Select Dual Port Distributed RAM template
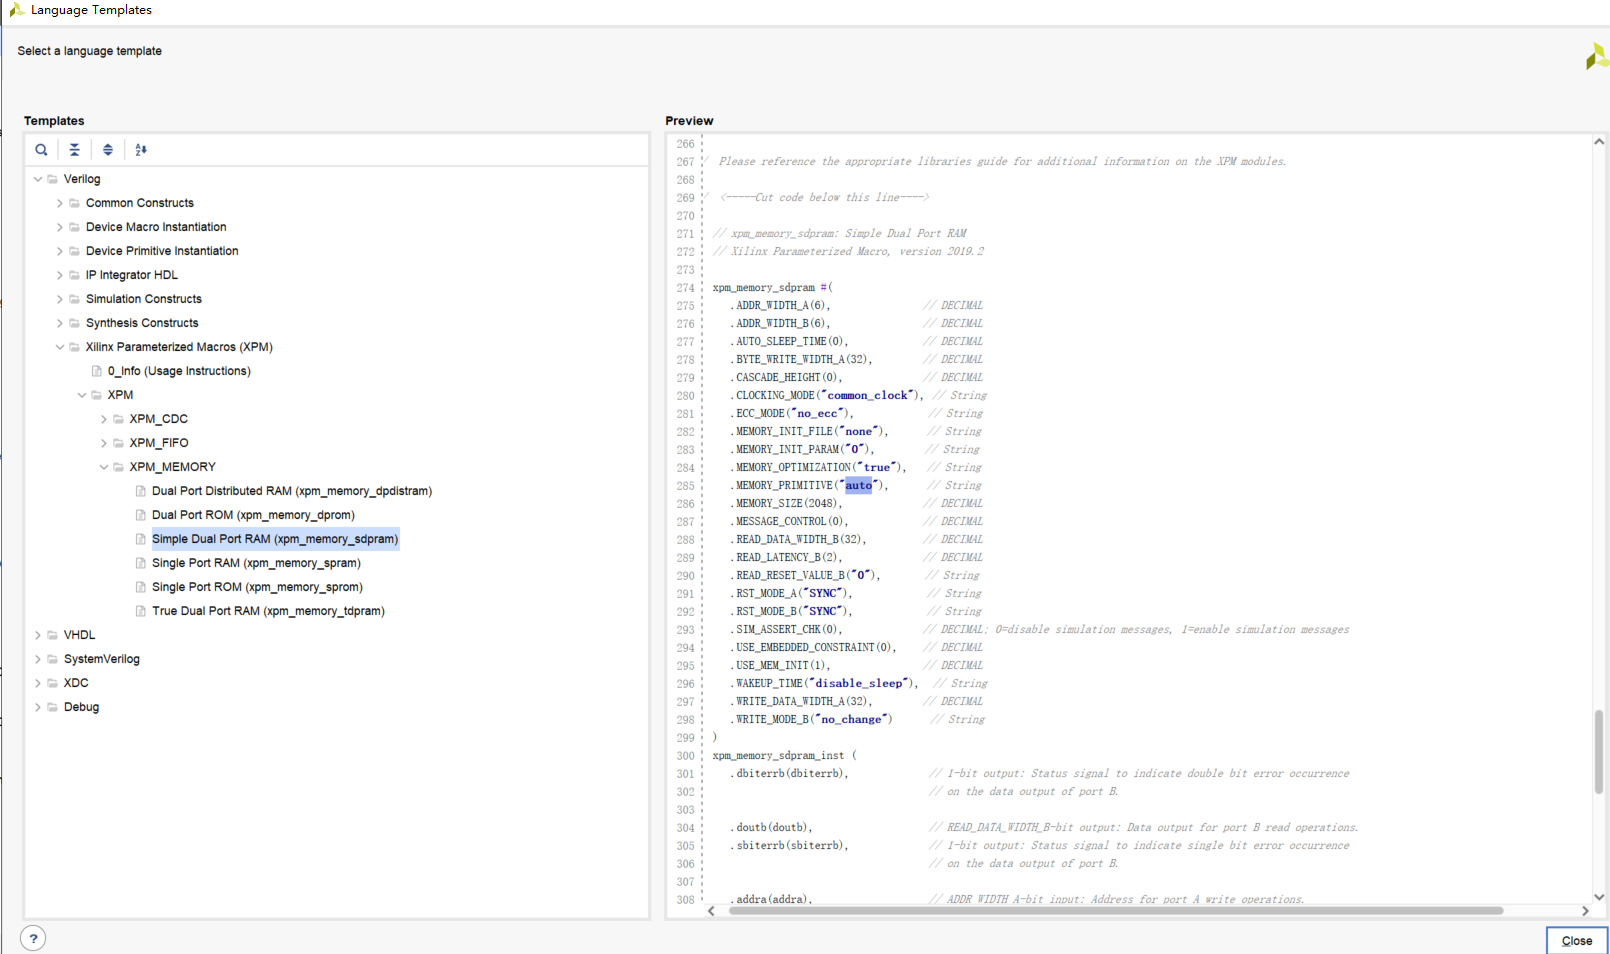Image resolution: width=1610 pixels, height=954 pixels. click(x=292, y=491)
